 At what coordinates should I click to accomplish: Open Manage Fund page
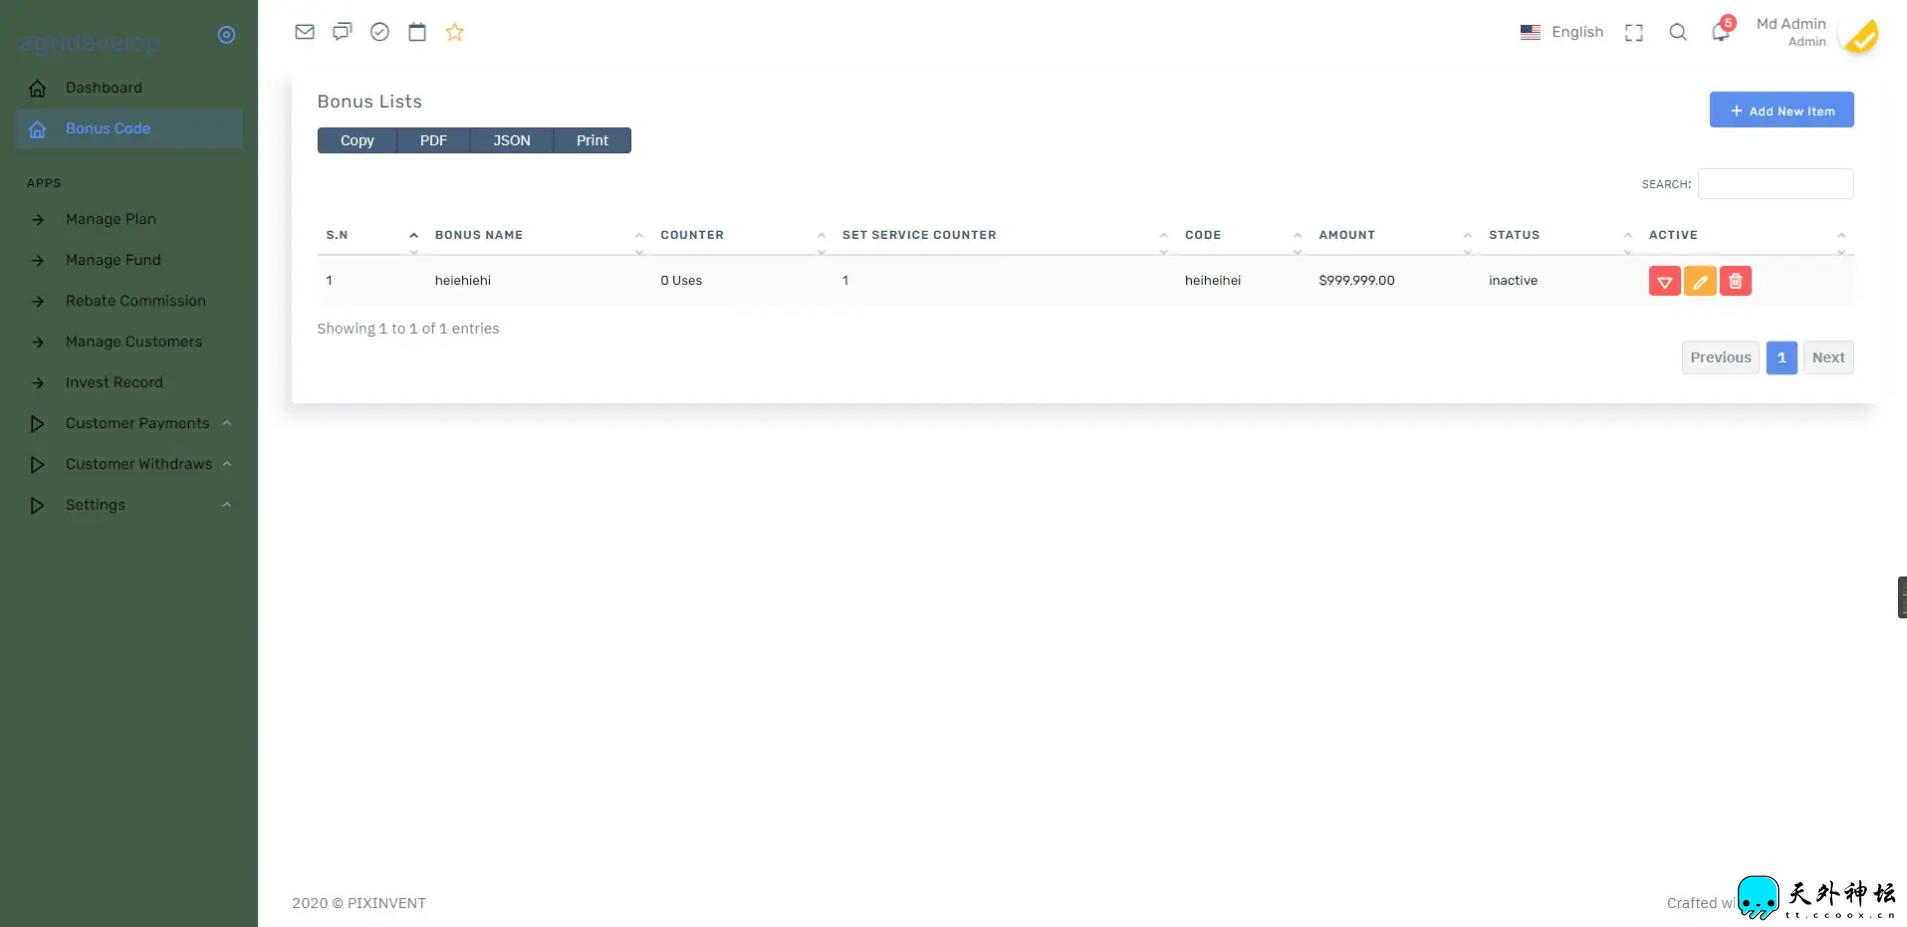(129, 260)
